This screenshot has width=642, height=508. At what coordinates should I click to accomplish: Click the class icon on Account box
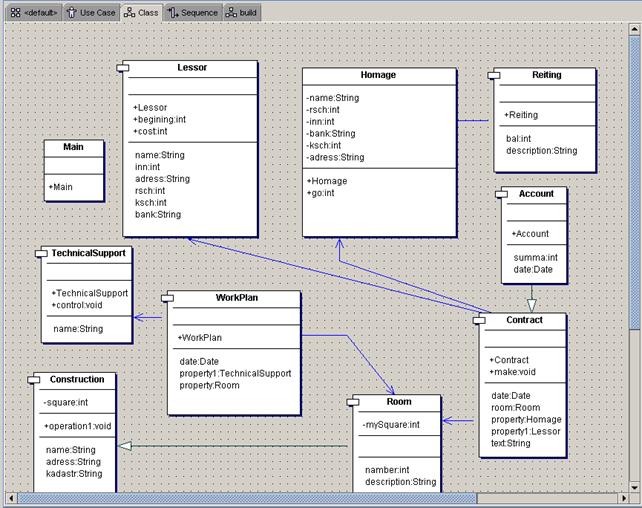506,193
